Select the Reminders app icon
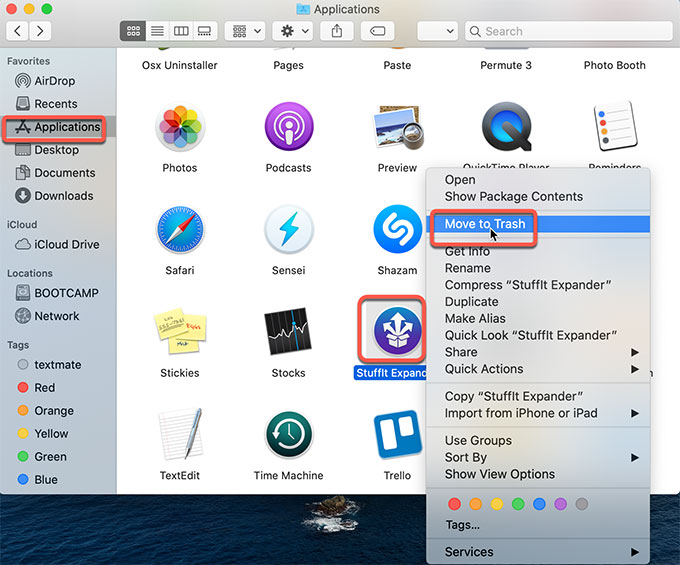 615,126
